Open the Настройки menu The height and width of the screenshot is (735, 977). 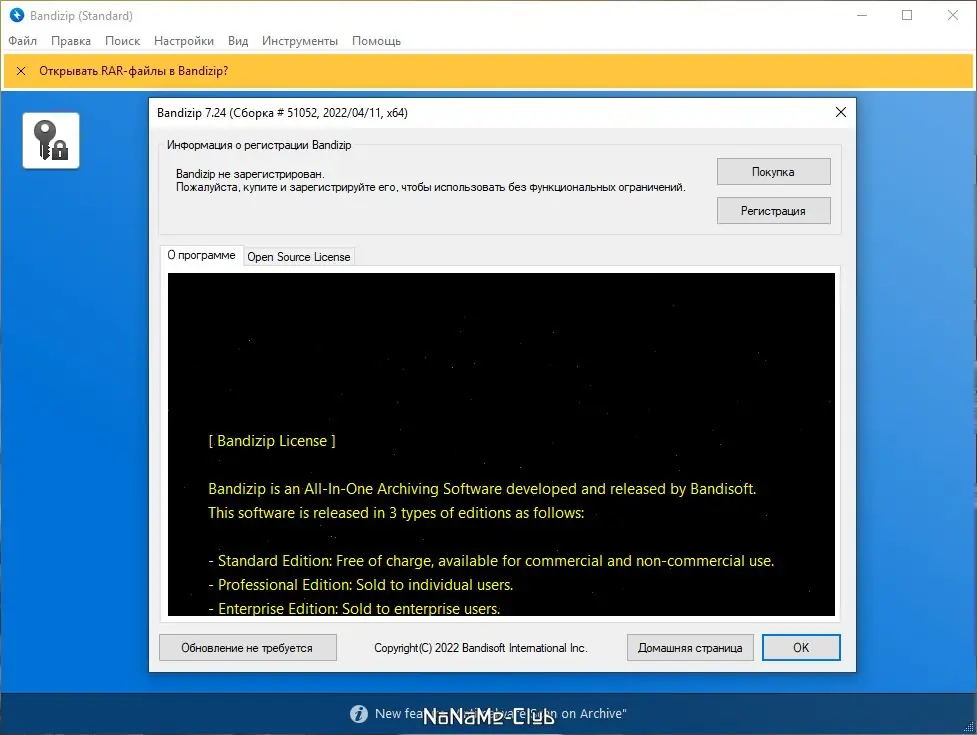click(184, 41)
